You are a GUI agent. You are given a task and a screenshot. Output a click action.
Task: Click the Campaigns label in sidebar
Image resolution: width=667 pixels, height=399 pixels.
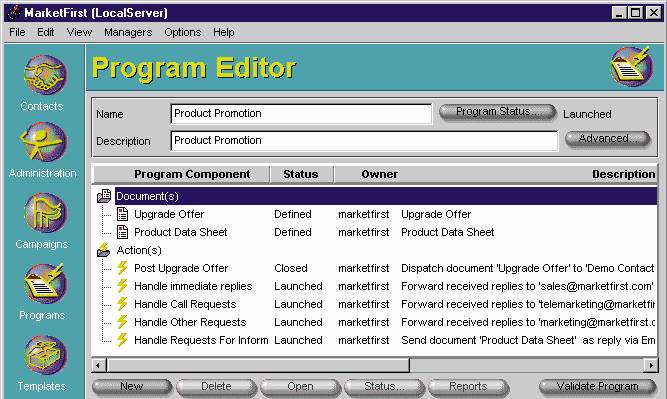point(42,244)
